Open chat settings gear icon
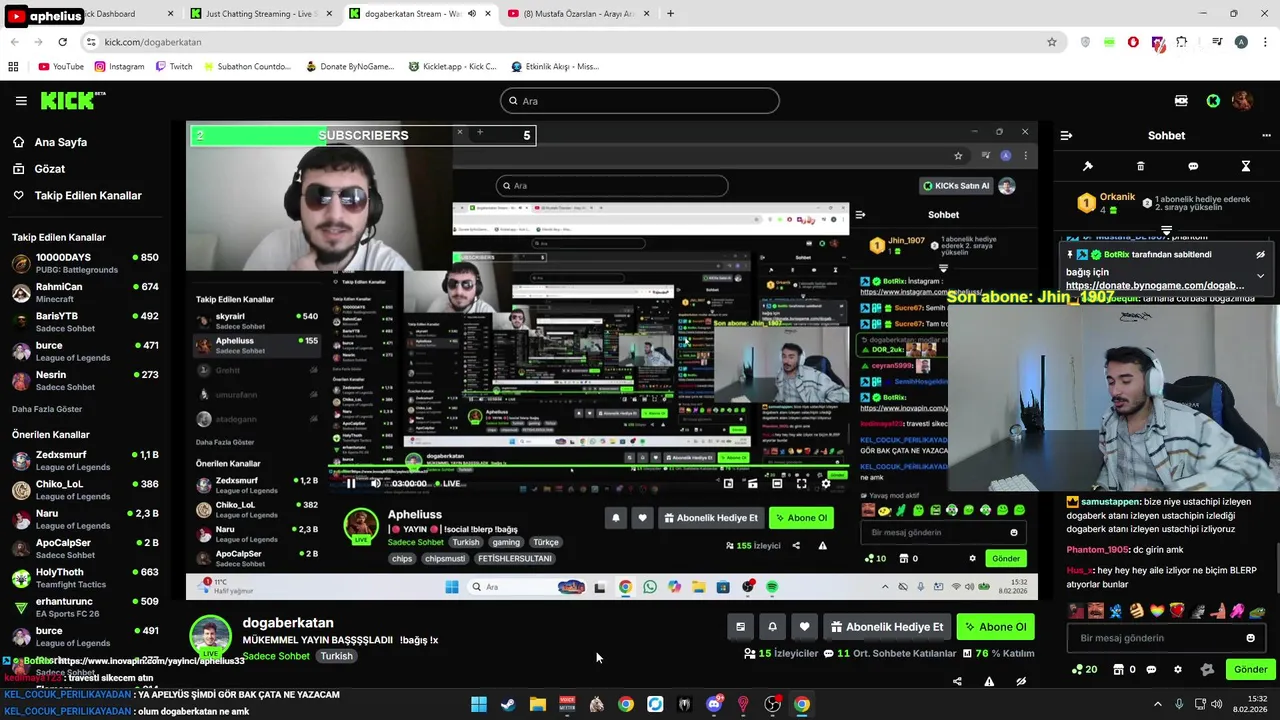Screen dimensions: 1280x720 click(1177, 669)
